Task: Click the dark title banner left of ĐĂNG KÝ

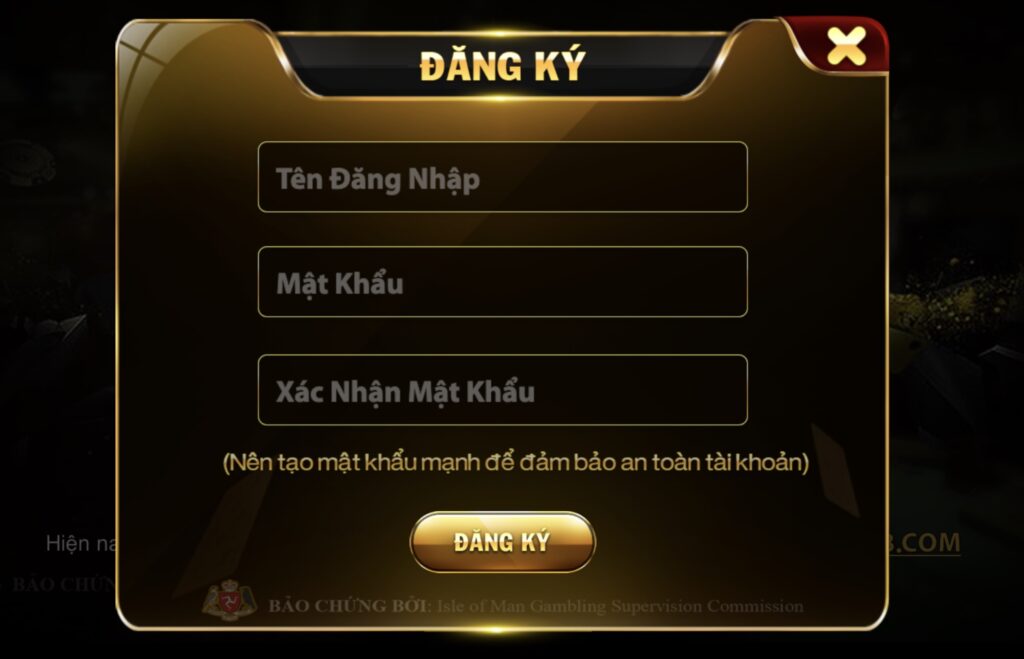Action: tap(353, 65)
